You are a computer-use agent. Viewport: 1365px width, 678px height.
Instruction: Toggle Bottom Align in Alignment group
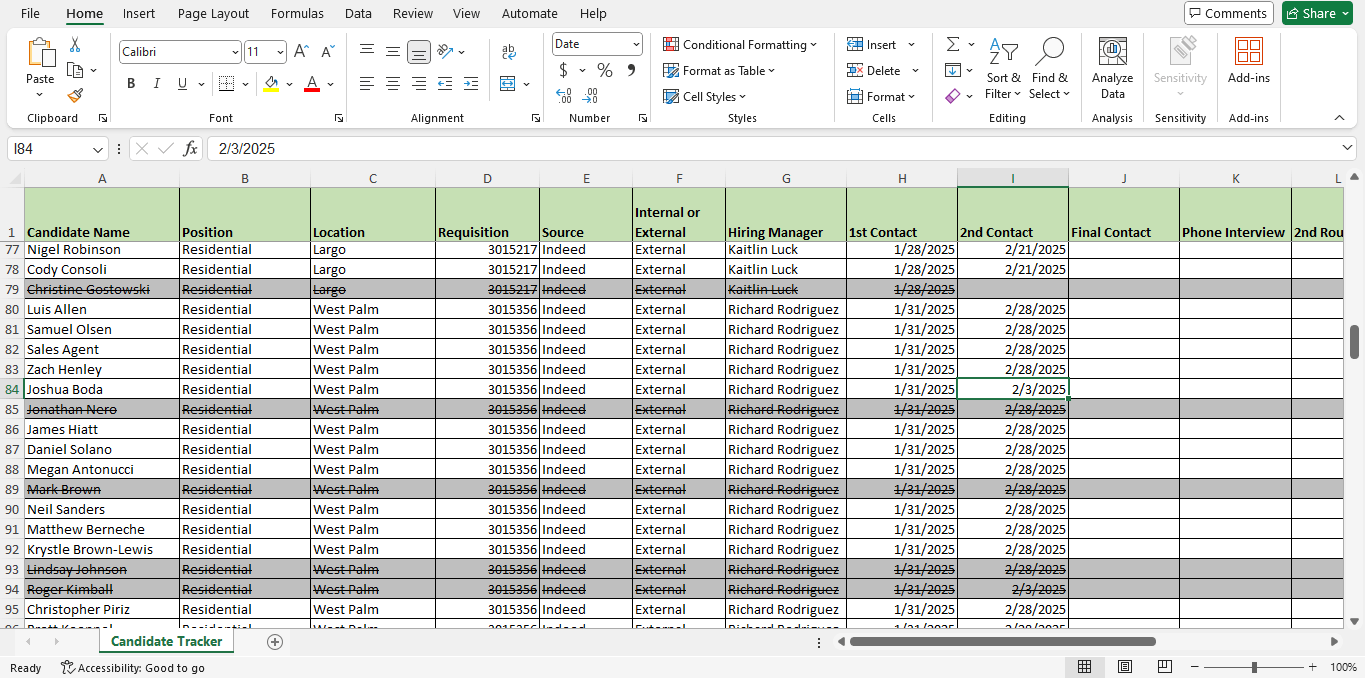pos(419,52)
